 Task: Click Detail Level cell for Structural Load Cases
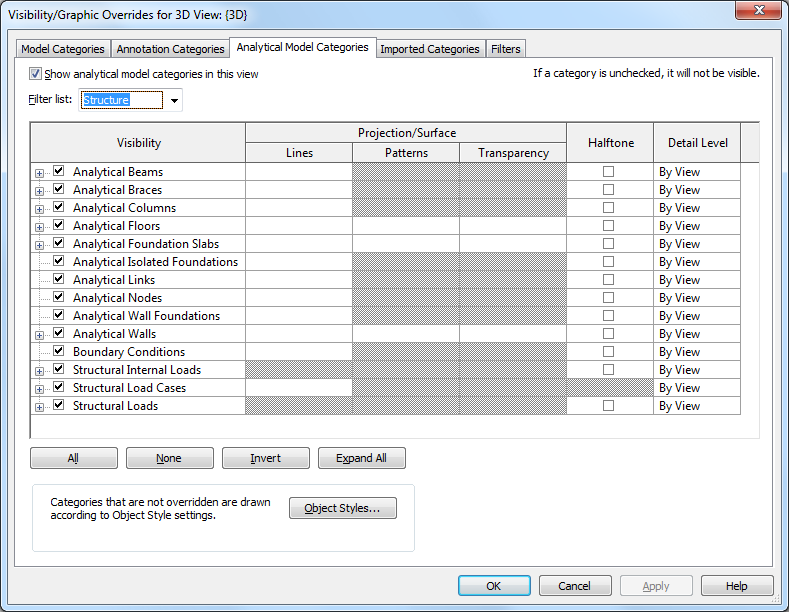697,388
